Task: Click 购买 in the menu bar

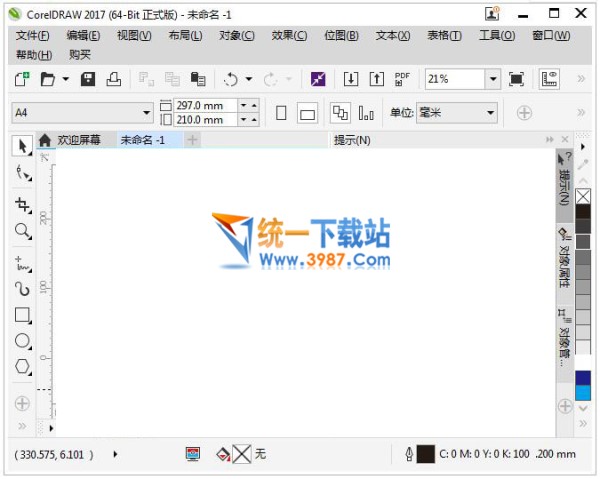Action: (80, 55)
